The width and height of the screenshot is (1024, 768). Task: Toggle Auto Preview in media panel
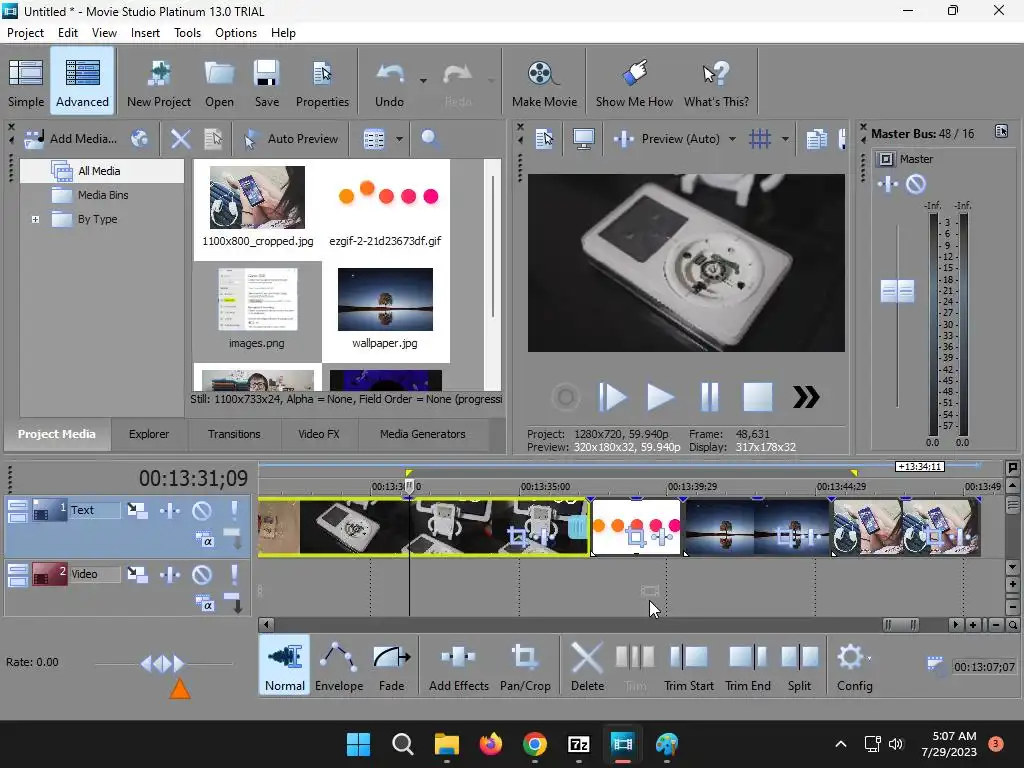click(291, 138)
